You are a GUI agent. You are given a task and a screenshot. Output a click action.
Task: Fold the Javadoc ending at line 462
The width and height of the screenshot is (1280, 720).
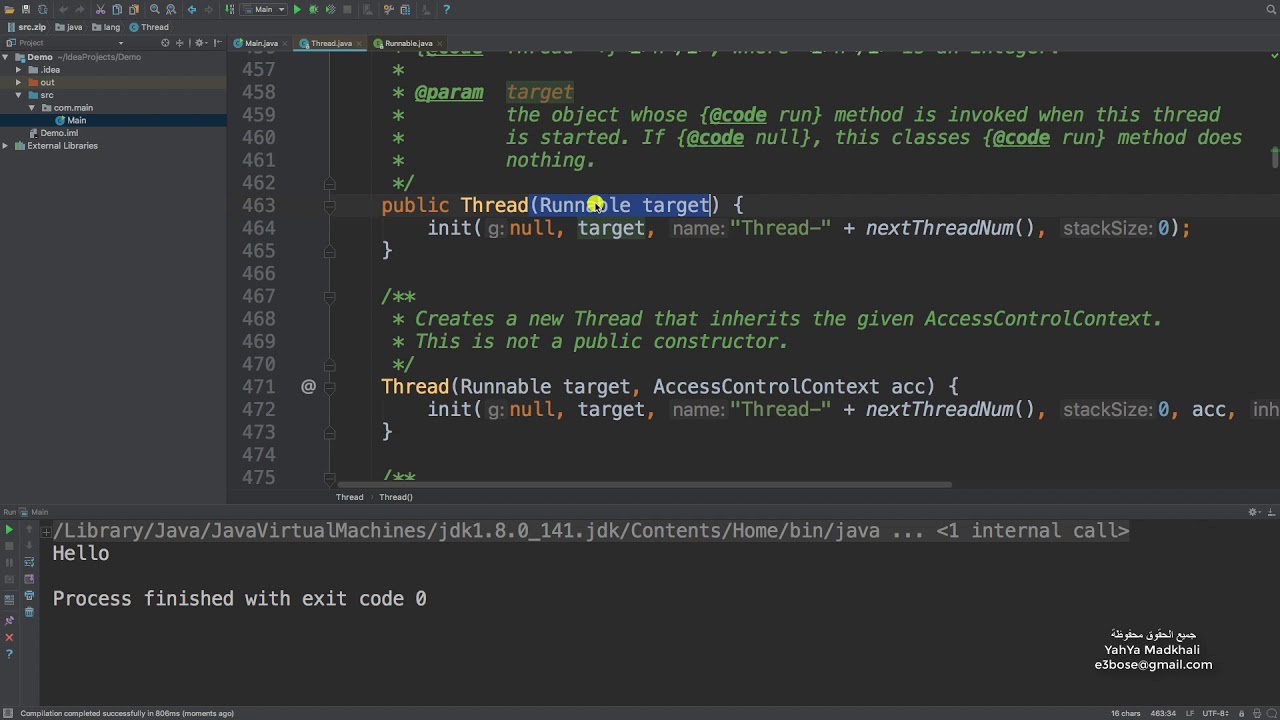pos(329,183)
